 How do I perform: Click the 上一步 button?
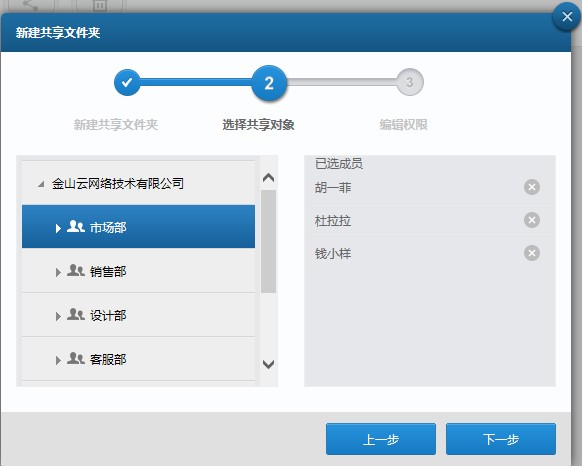381,439
